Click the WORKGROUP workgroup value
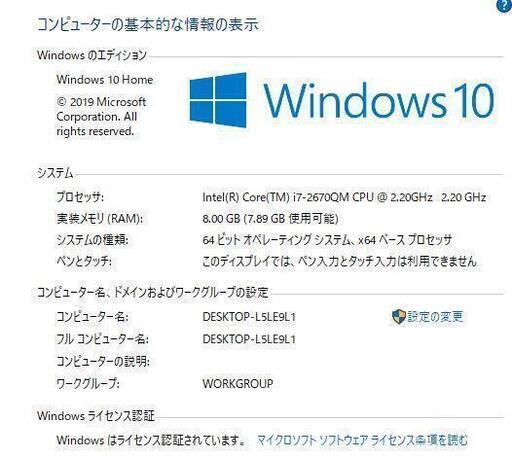 point(238,384)
